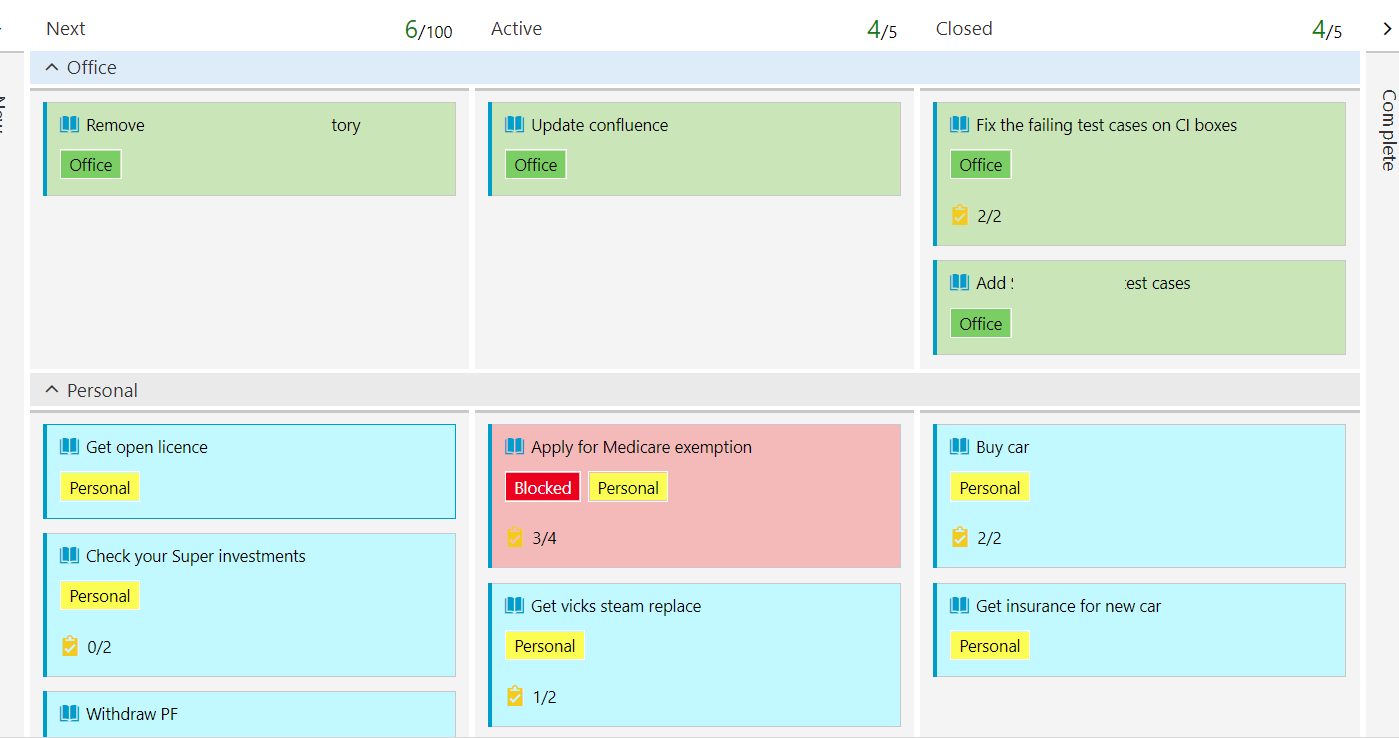Open the Fix the failing test cases title

[1107, 125]
